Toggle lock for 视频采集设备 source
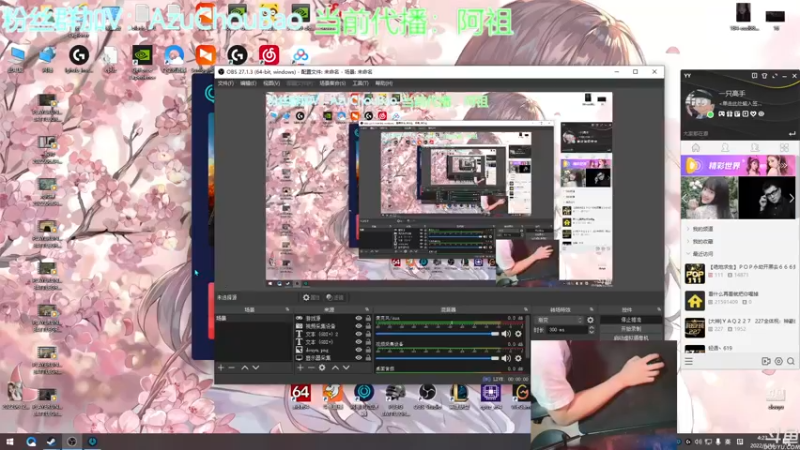This screenshot has width=800, height=450. (x=368, y=326)
